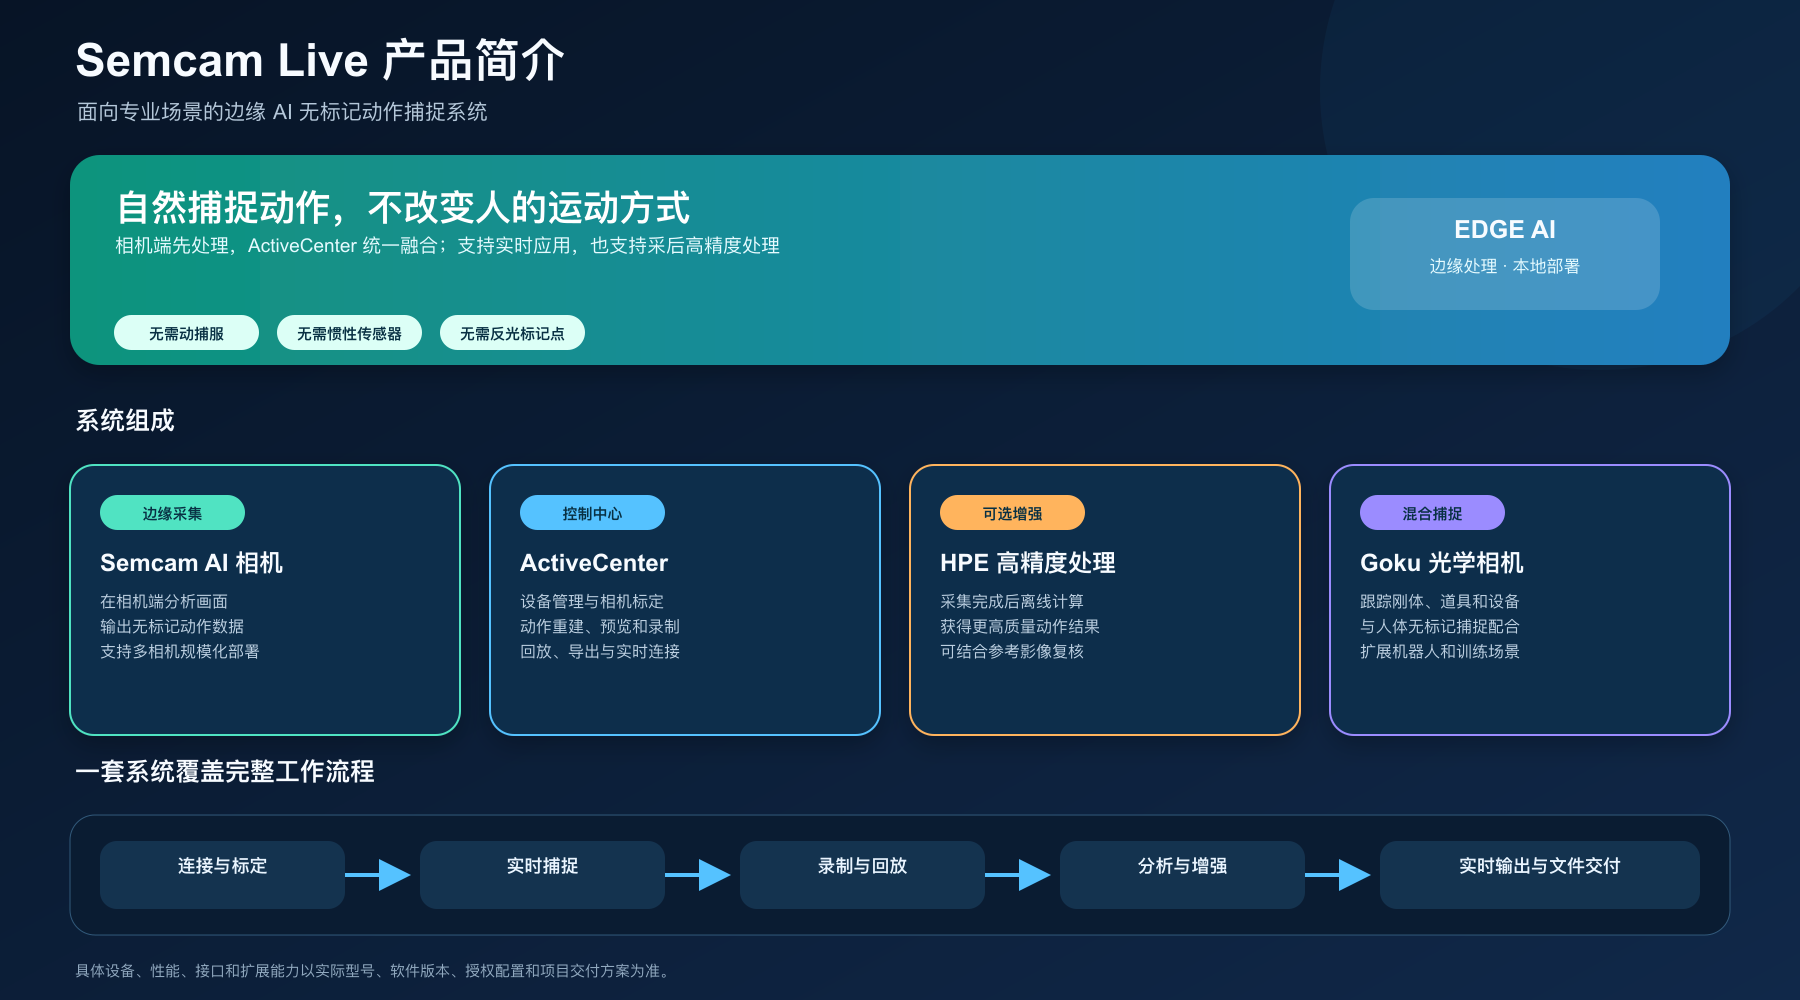Click the blue 控制中心 label
The width and height of the screenshot is (1800, 1000).
click(592, 513)
